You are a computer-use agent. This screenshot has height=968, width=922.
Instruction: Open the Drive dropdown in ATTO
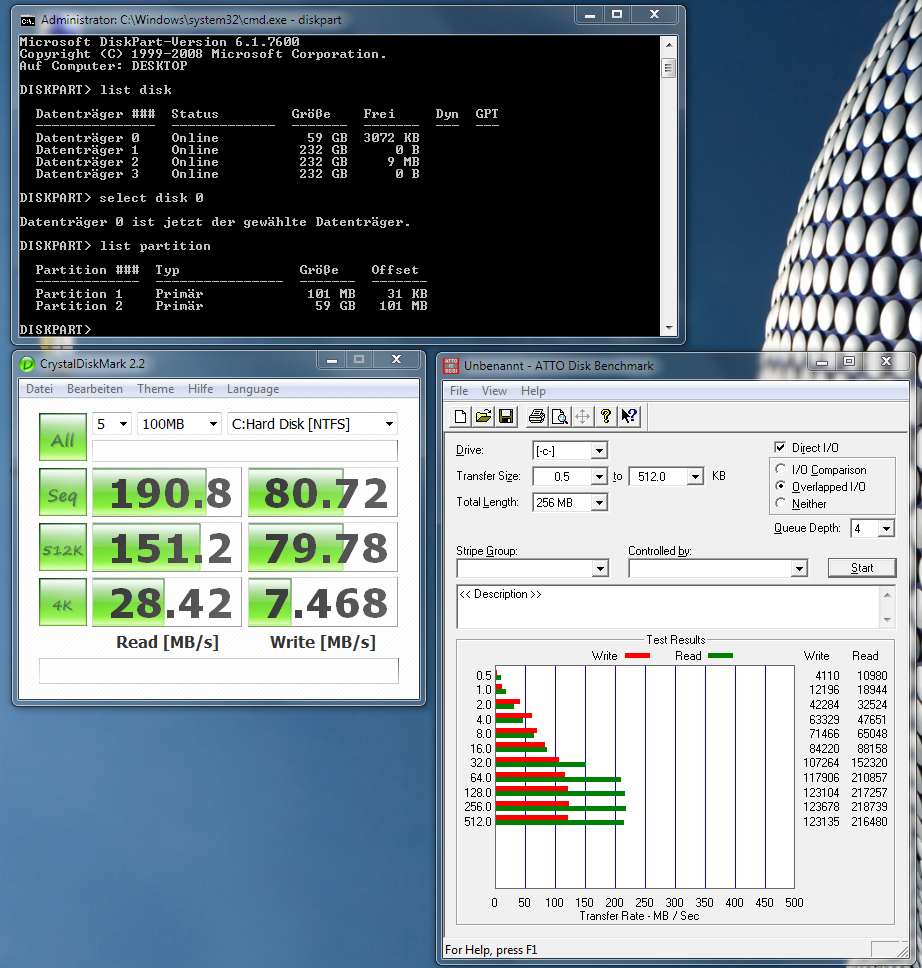click(x=598, y=451)
